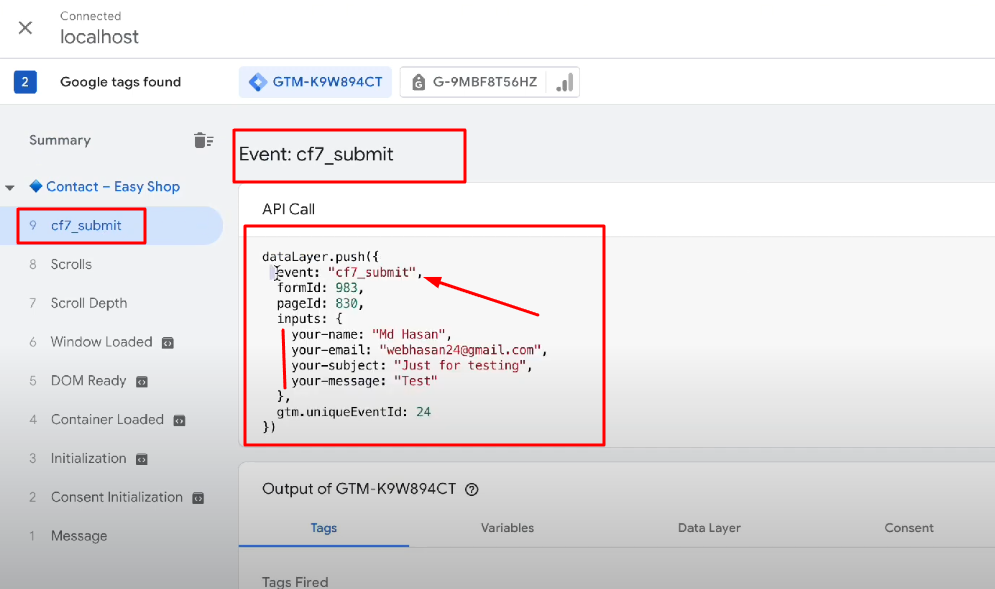Screen dimensions: 995x589
Task: Open the Tags tab
Action: click(324, 527)
